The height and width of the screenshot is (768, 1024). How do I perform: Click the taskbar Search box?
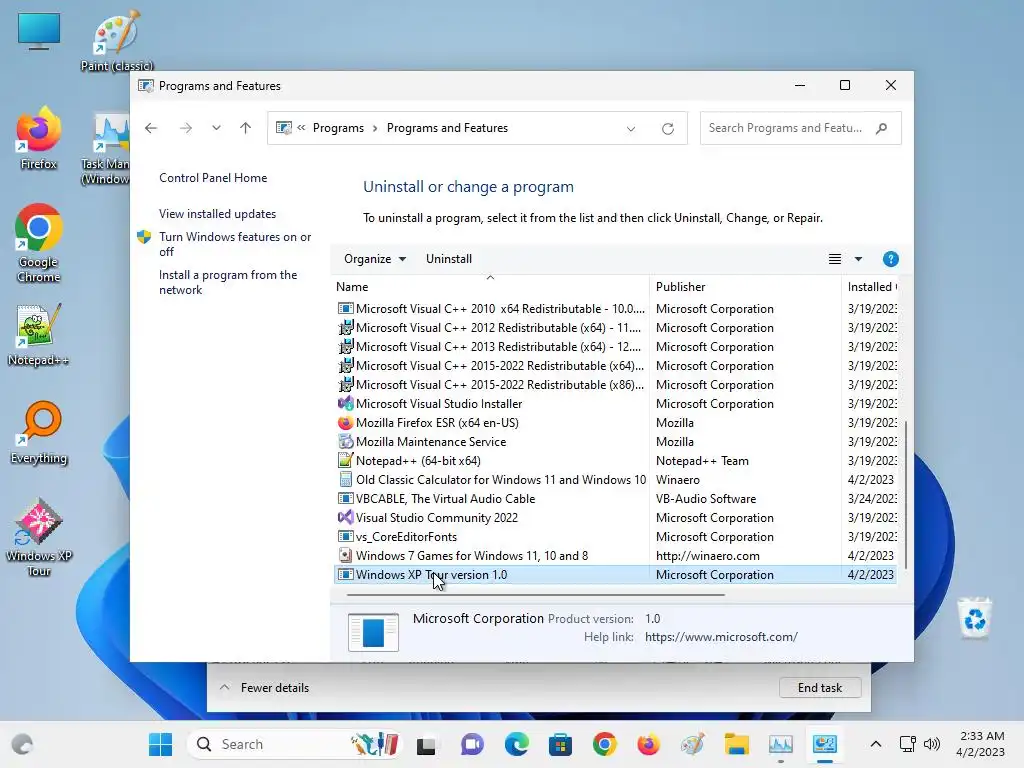pyautogui.click(x=294, y=744)
